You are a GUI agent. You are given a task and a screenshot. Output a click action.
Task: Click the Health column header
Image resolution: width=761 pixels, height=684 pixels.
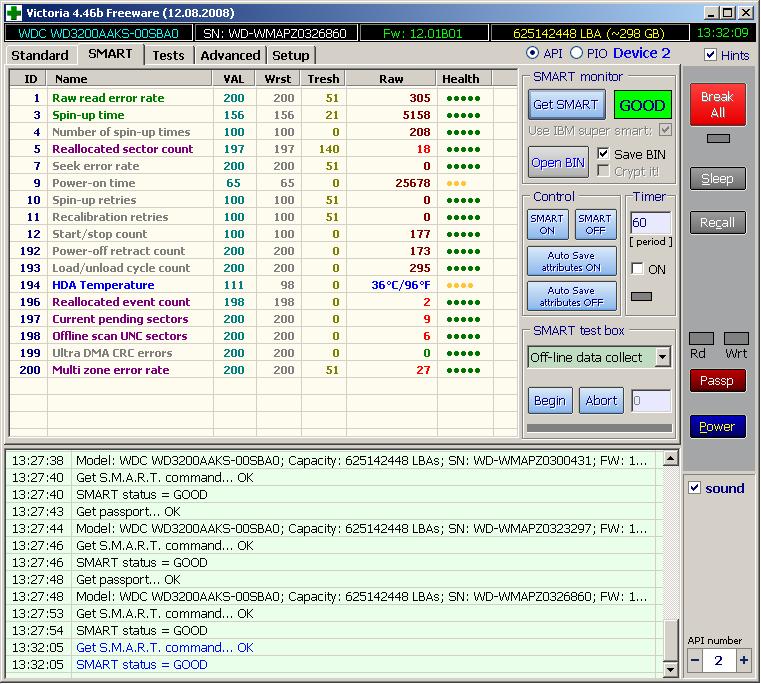(x=464, y=79)
